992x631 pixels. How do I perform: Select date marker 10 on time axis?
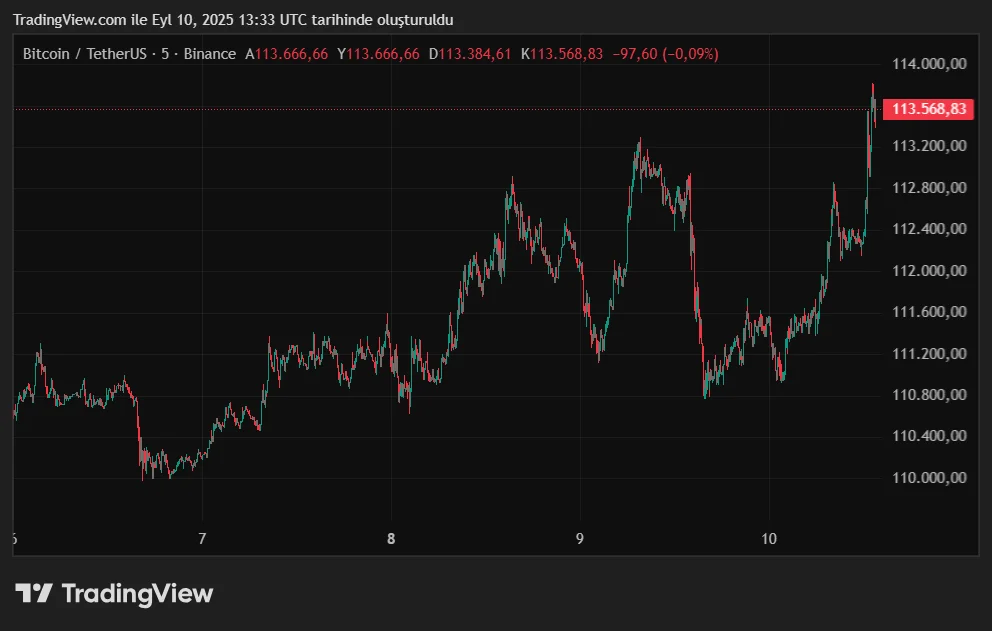[x=769, y=539]
